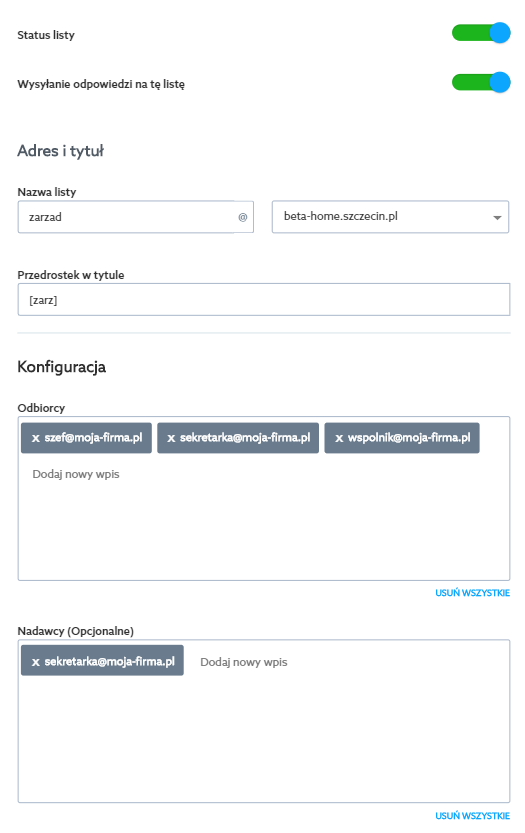Click empty area of Odbiorcy recipients box
This screenshot has height=833, width=525.
point(264,531)
